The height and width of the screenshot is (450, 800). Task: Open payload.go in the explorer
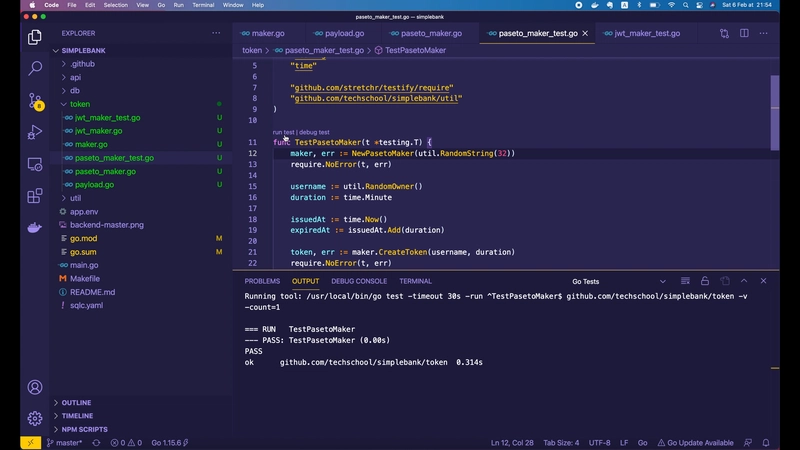(x=94, y=184)
